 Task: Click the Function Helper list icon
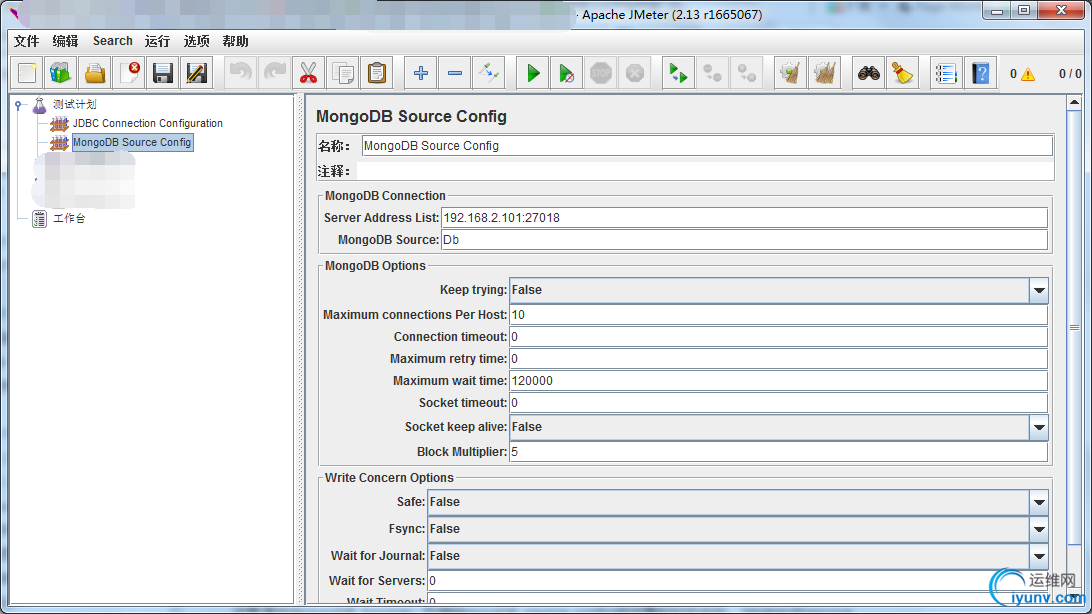point(946,73)
